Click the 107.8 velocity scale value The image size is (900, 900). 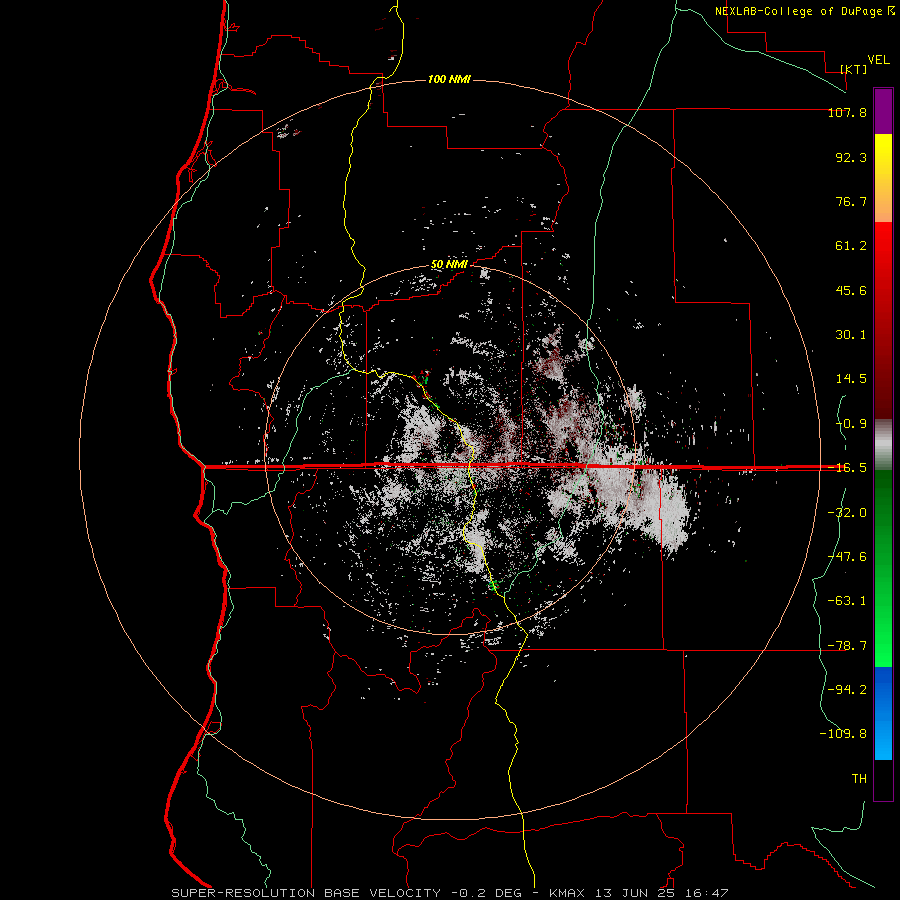click(847, 112)
